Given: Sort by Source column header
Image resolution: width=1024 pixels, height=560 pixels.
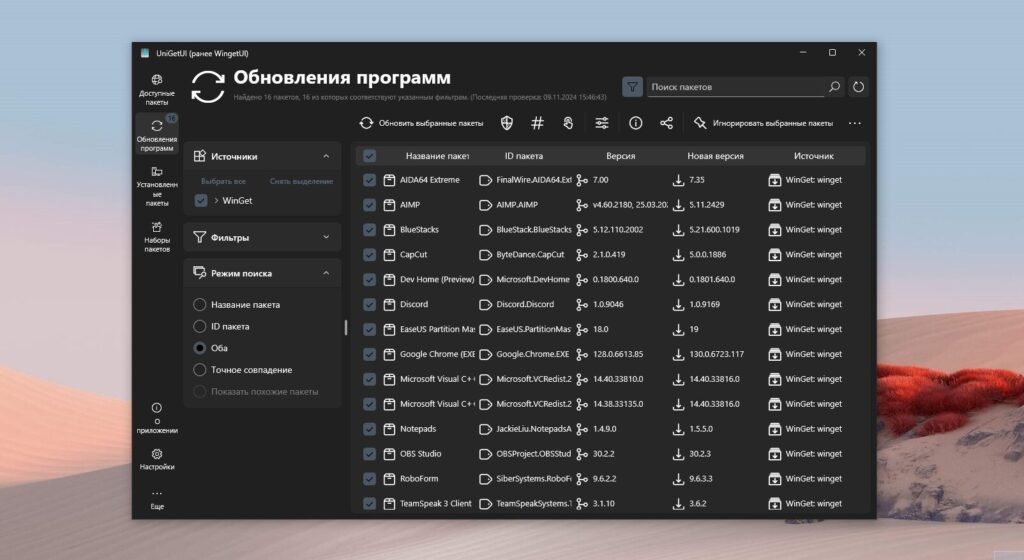Looking at the screenshot, I should point(814,156).
